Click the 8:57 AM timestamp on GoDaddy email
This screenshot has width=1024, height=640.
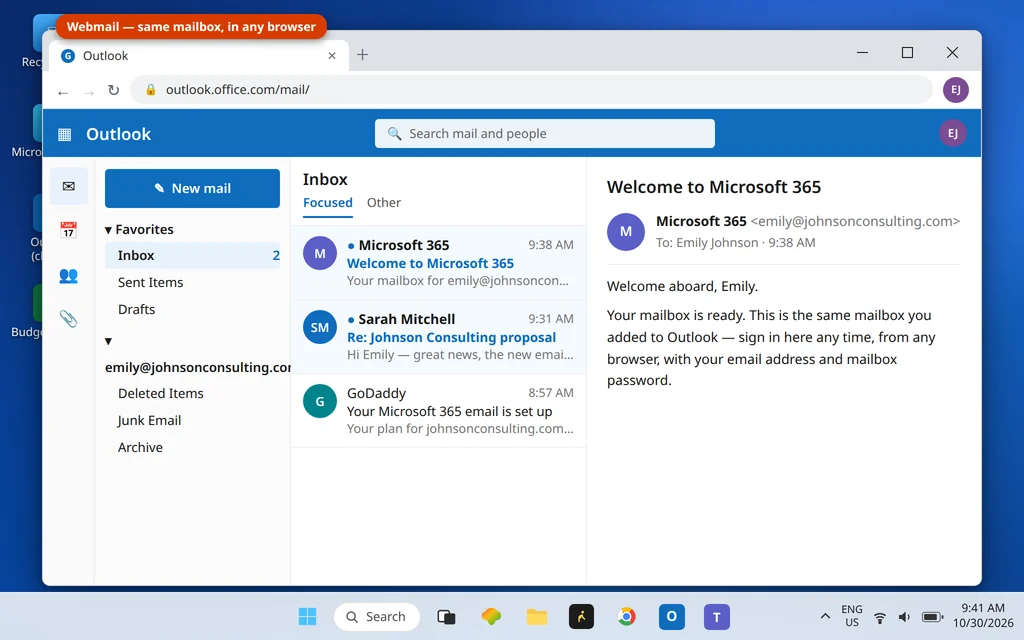click(551, 392)
